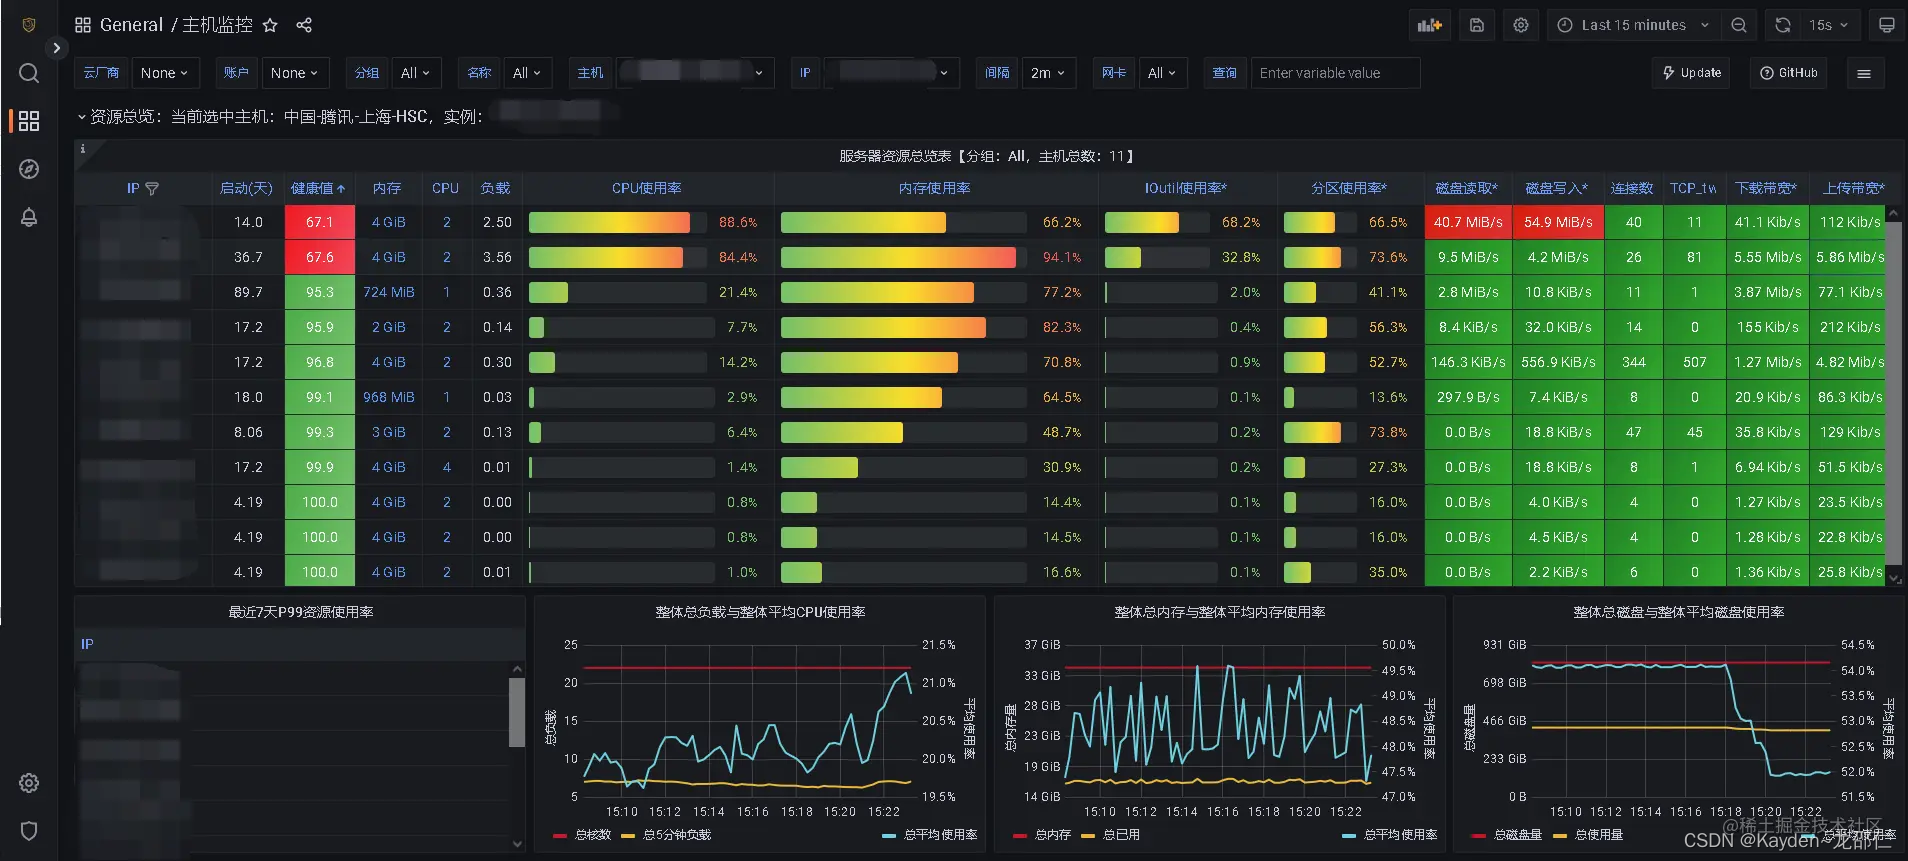Viewport: 1908px width, 861px height.
Task: Open the hamburger links menu
Action: 1864,73
